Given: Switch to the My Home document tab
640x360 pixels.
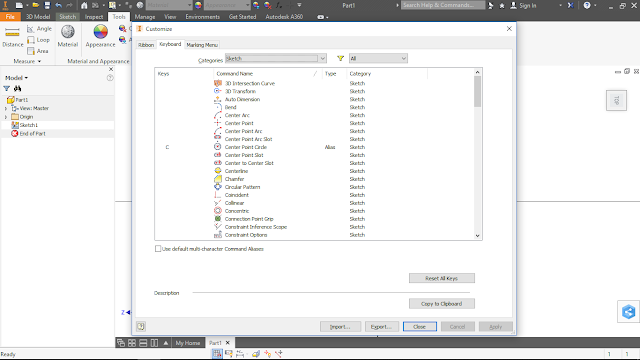Looking at the screenshot, I should (x=188, y=343).
